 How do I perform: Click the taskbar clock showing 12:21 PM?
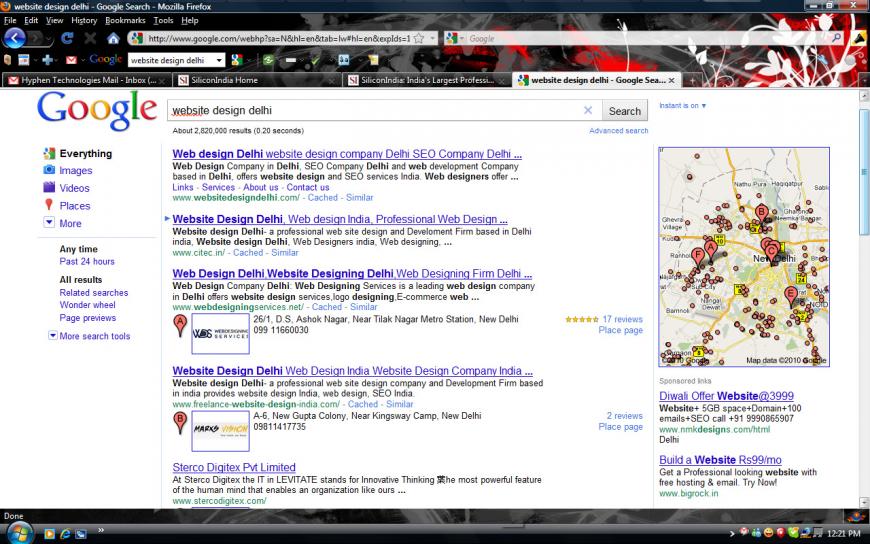click(843, 534)
